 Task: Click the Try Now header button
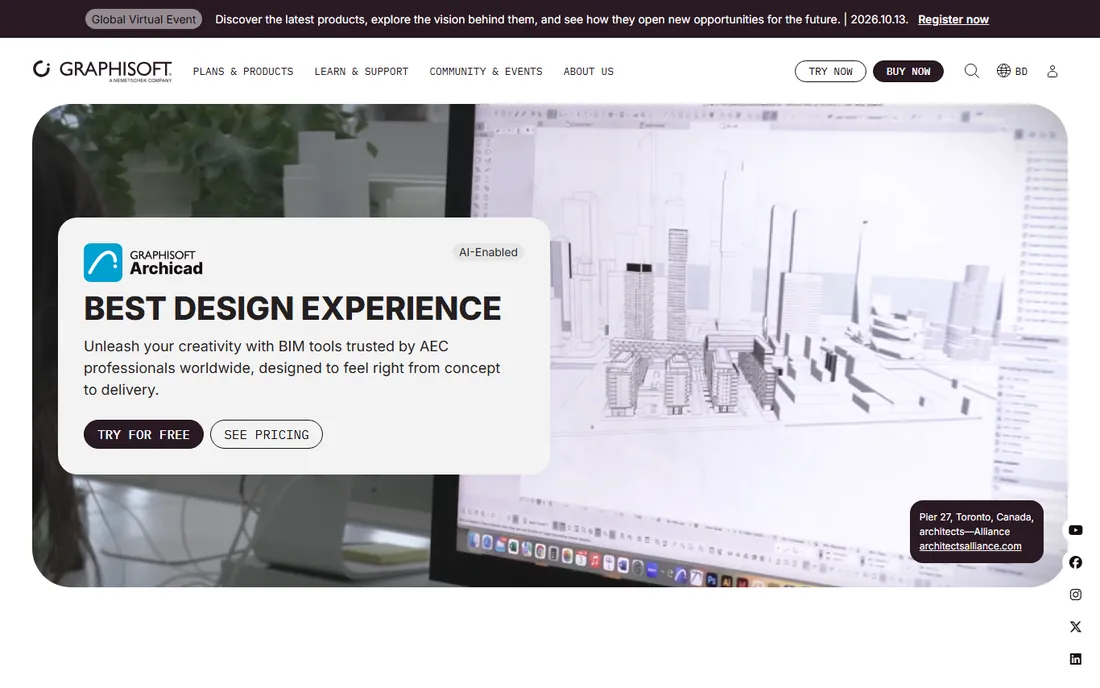[830, 72]
